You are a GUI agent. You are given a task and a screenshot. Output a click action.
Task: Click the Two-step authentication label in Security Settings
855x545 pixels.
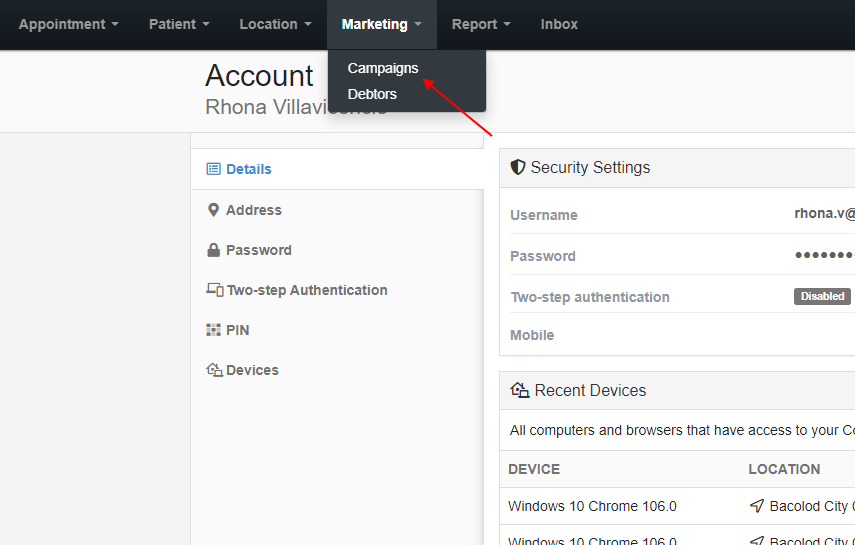click(590, 297)
